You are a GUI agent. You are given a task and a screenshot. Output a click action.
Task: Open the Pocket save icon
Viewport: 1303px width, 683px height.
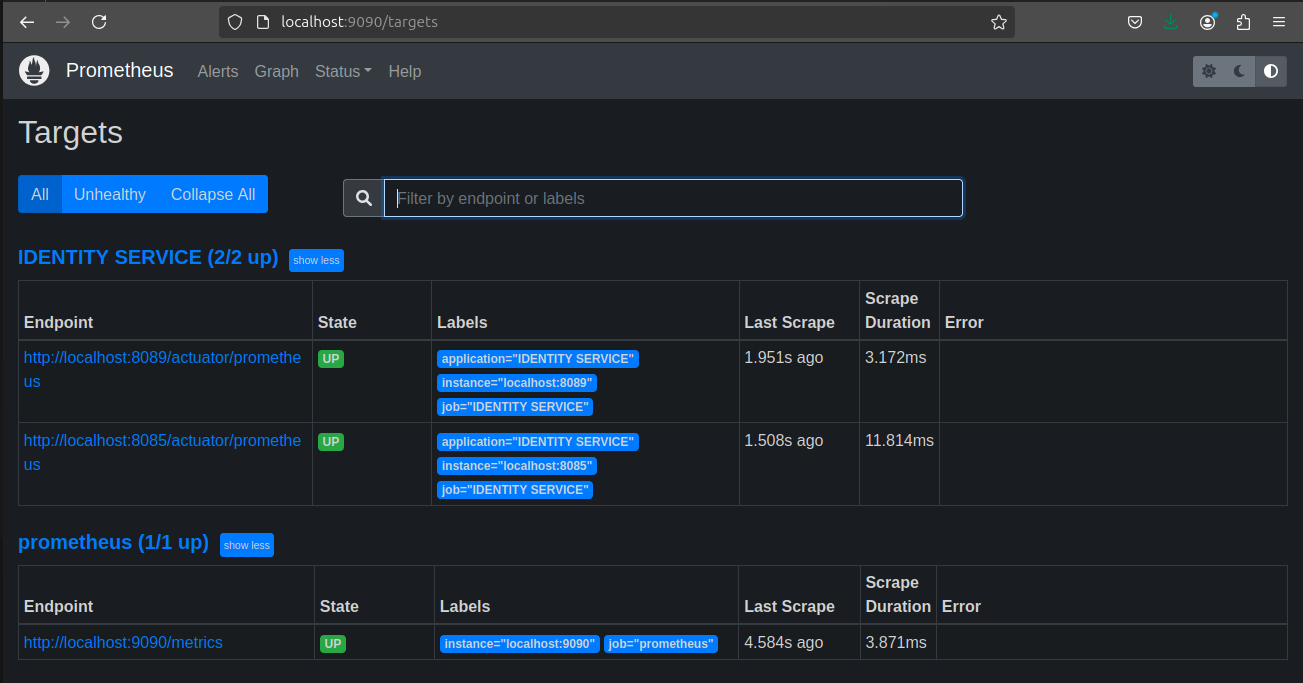point(1135,22)
